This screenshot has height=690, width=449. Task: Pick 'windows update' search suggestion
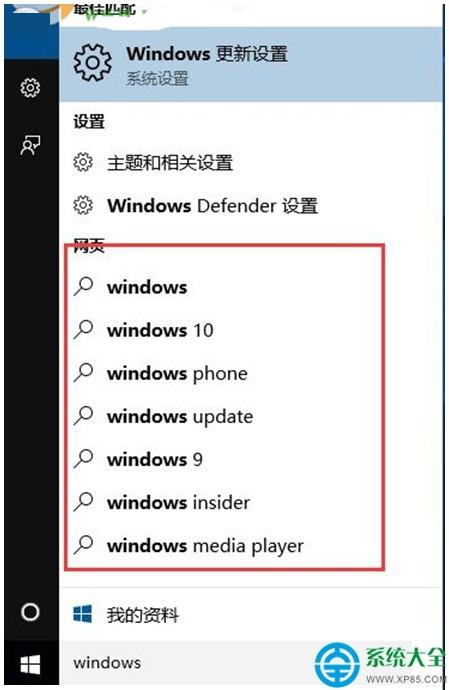tap(224, 416)
